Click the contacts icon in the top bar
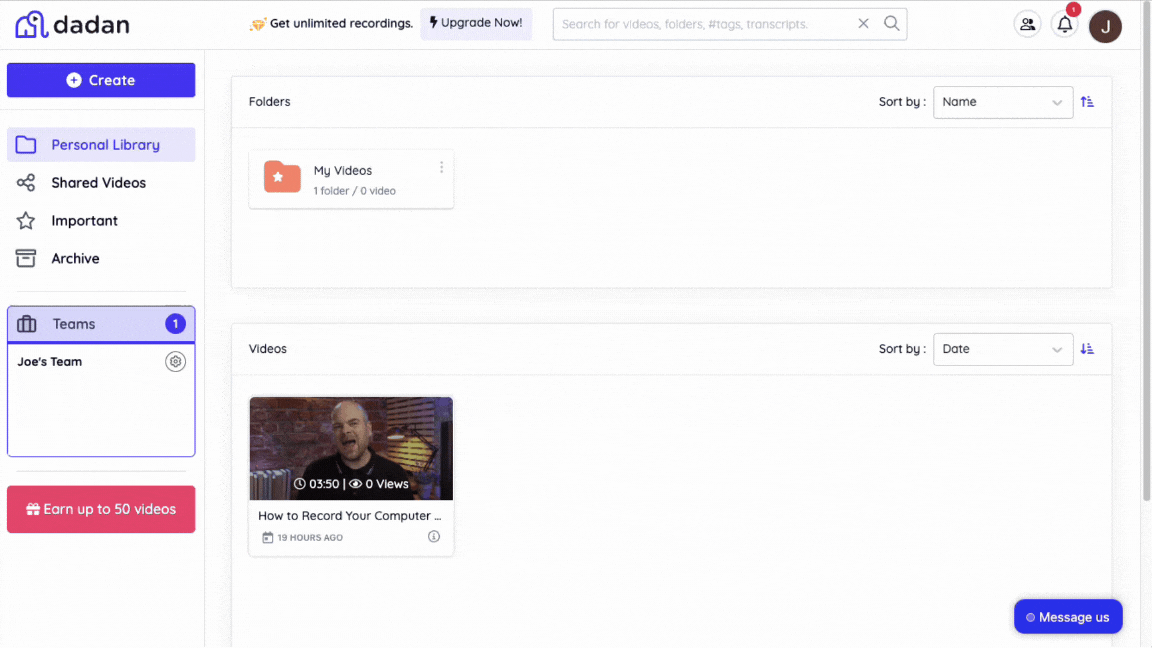1152x648 pixels. click(x=1027, y=23)
